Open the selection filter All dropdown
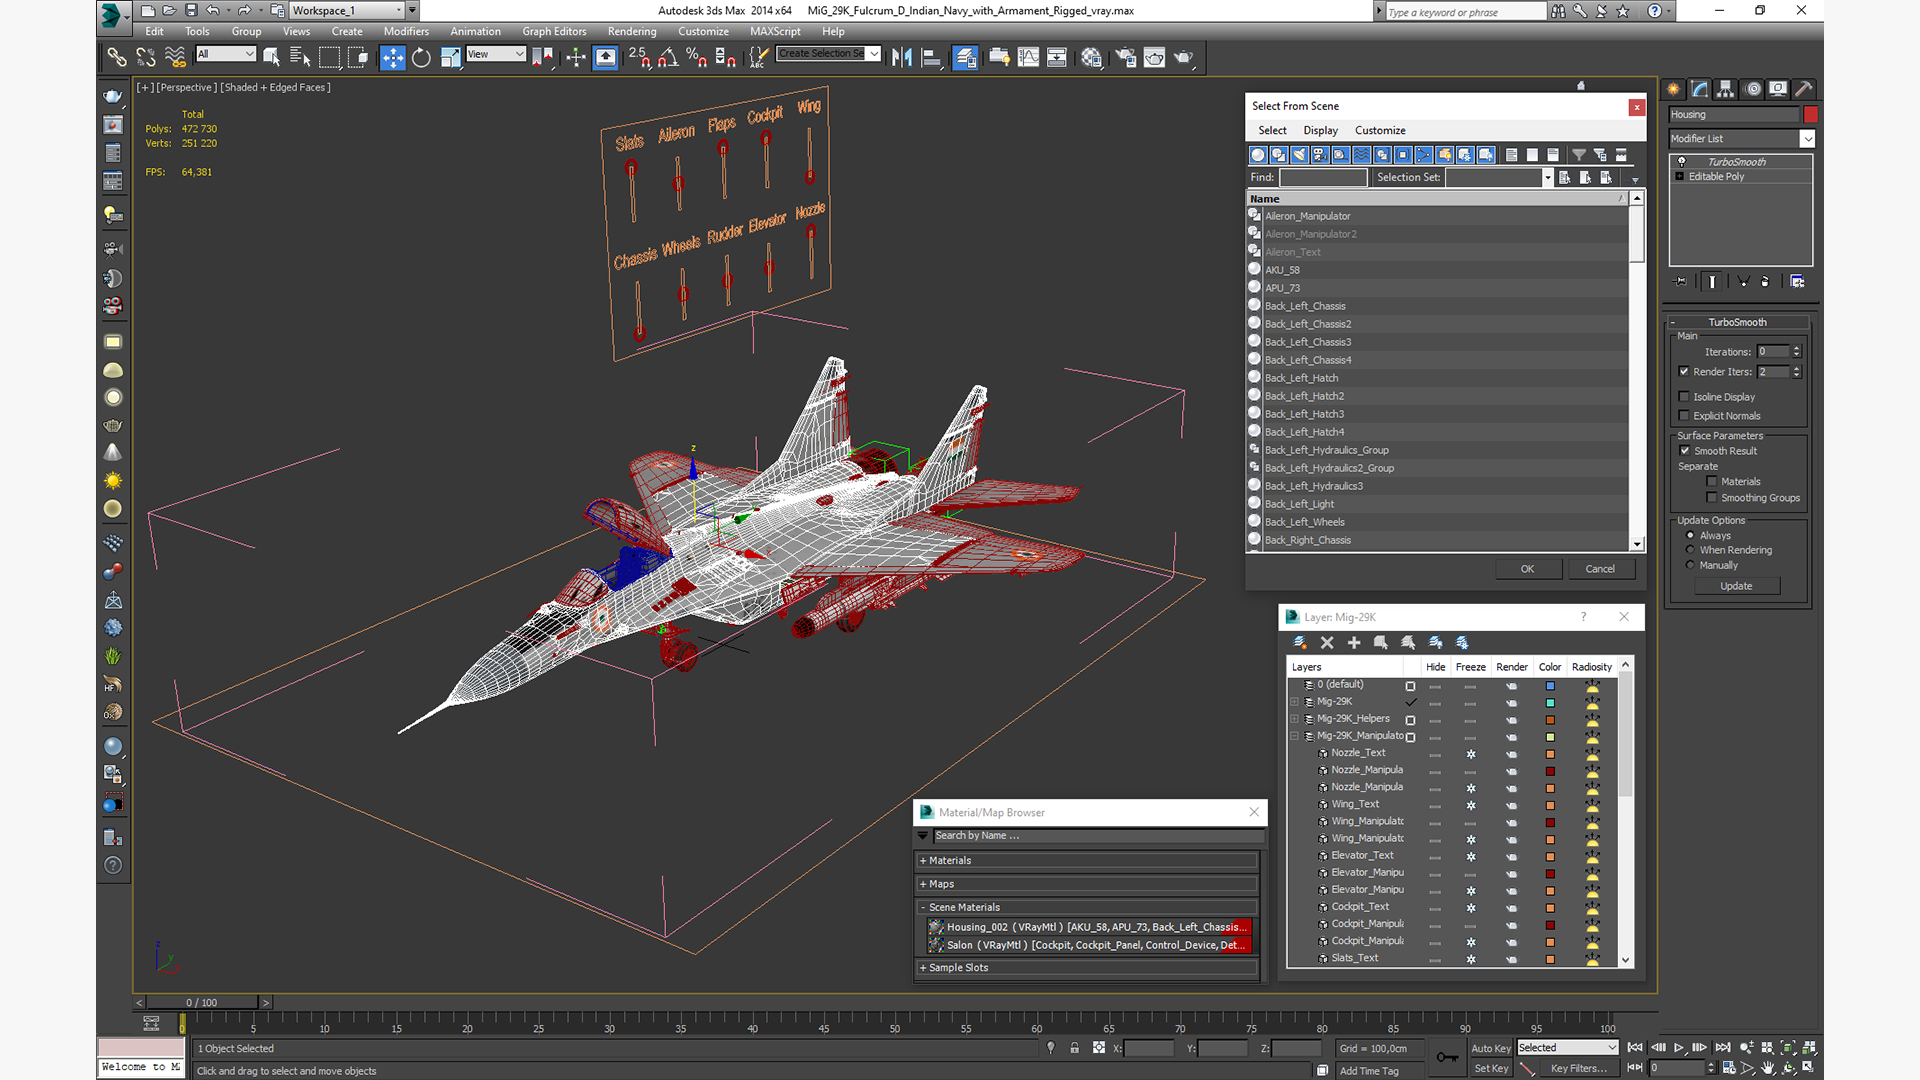 pos(249,54)
